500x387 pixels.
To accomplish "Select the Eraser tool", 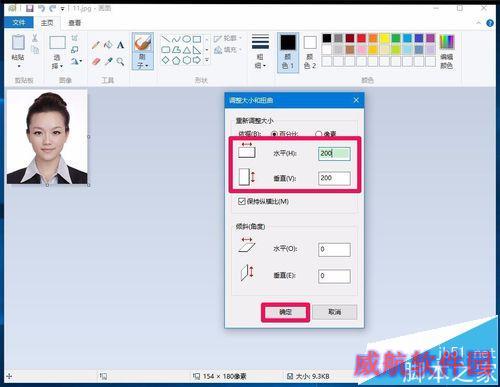I will click(x=96, y=61).
